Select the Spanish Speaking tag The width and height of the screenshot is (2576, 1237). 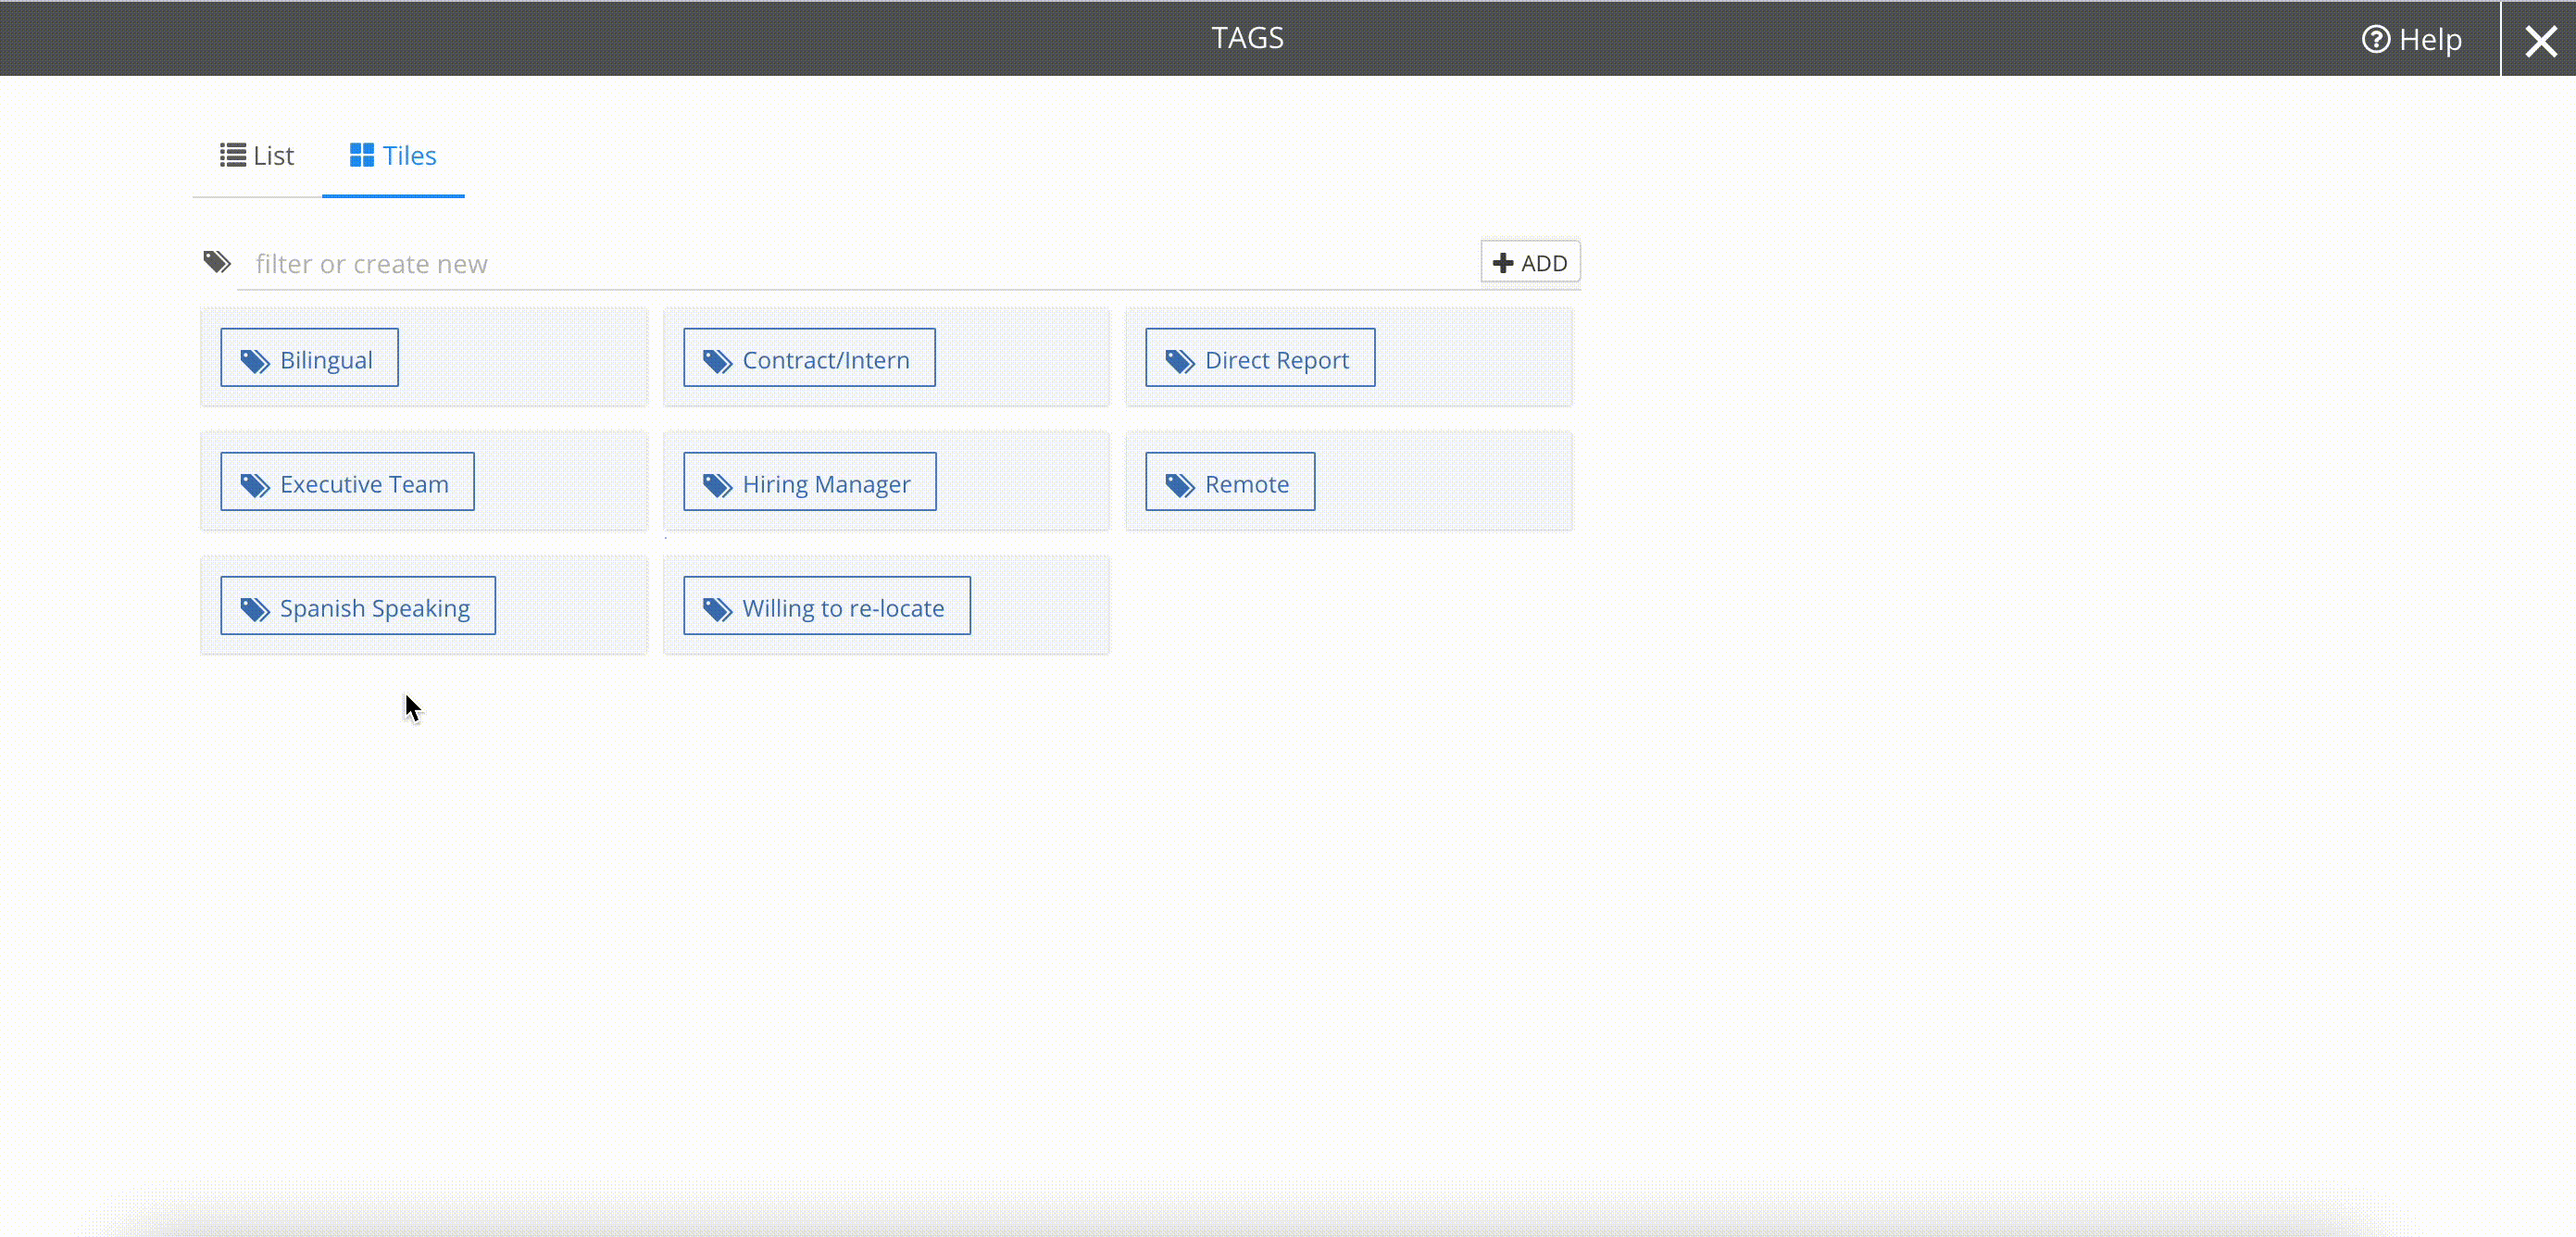358,606
